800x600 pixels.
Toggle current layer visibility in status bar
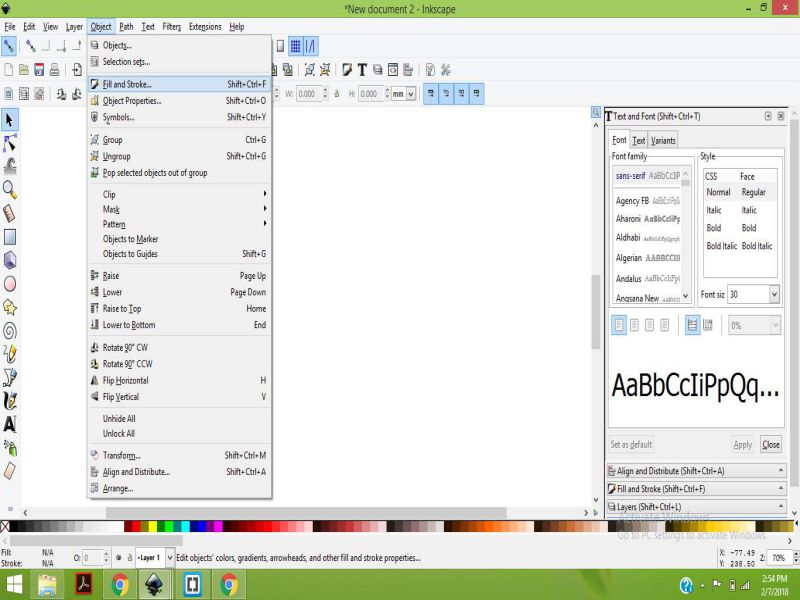[118, 558]
